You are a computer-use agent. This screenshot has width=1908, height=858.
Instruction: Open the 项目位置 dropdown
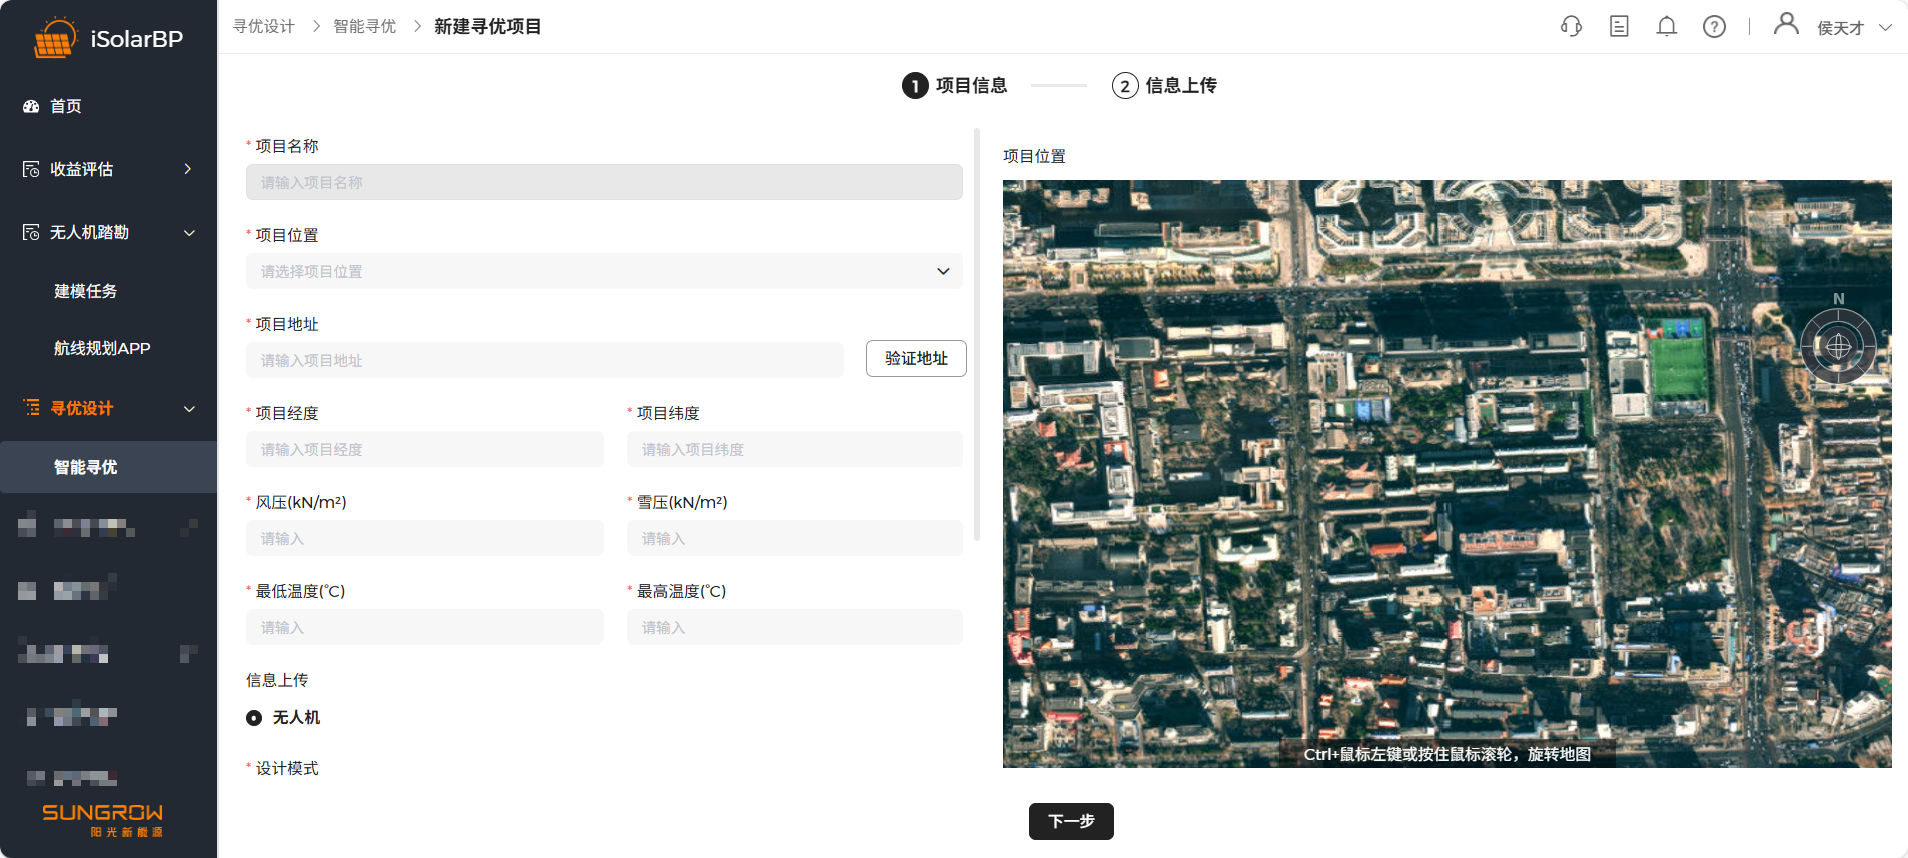click(x=604, y=271)
